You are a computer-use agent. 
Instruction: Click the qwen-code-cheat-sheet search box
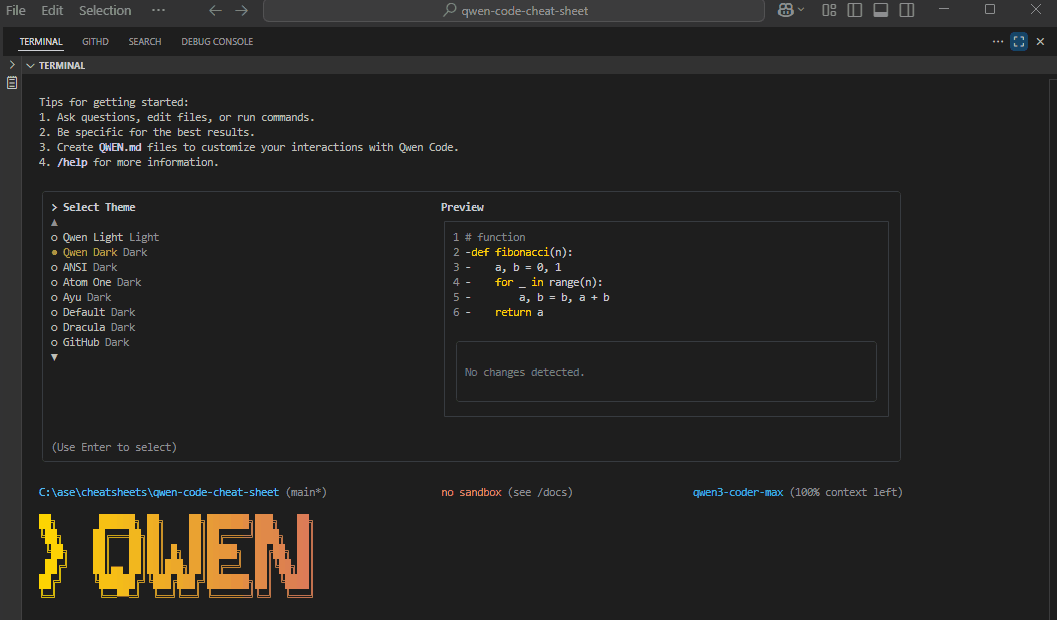pos(514,10)
